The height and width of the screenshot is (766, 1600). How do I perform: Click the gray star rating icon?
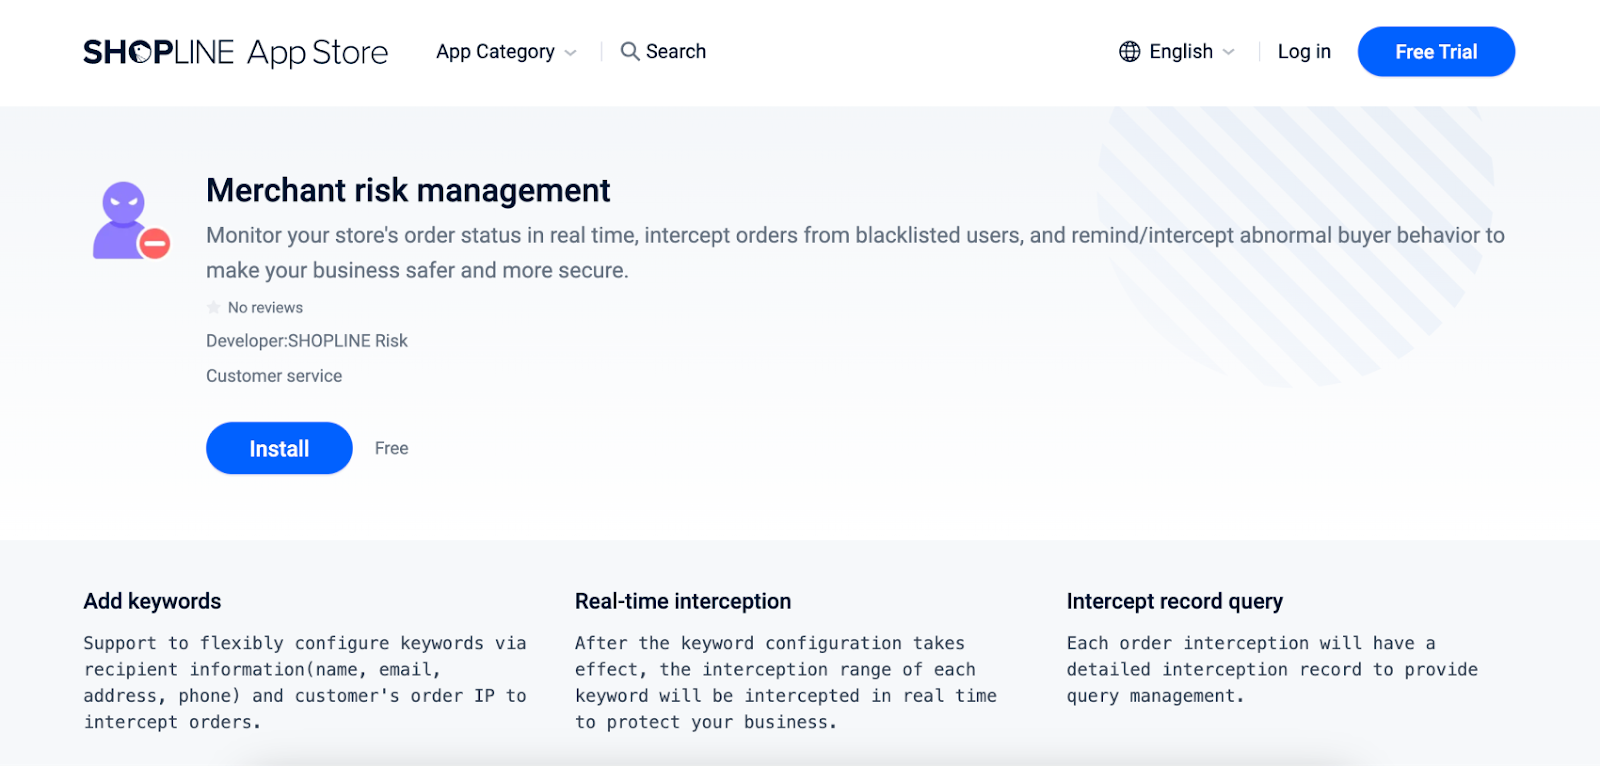coord(213,308)
